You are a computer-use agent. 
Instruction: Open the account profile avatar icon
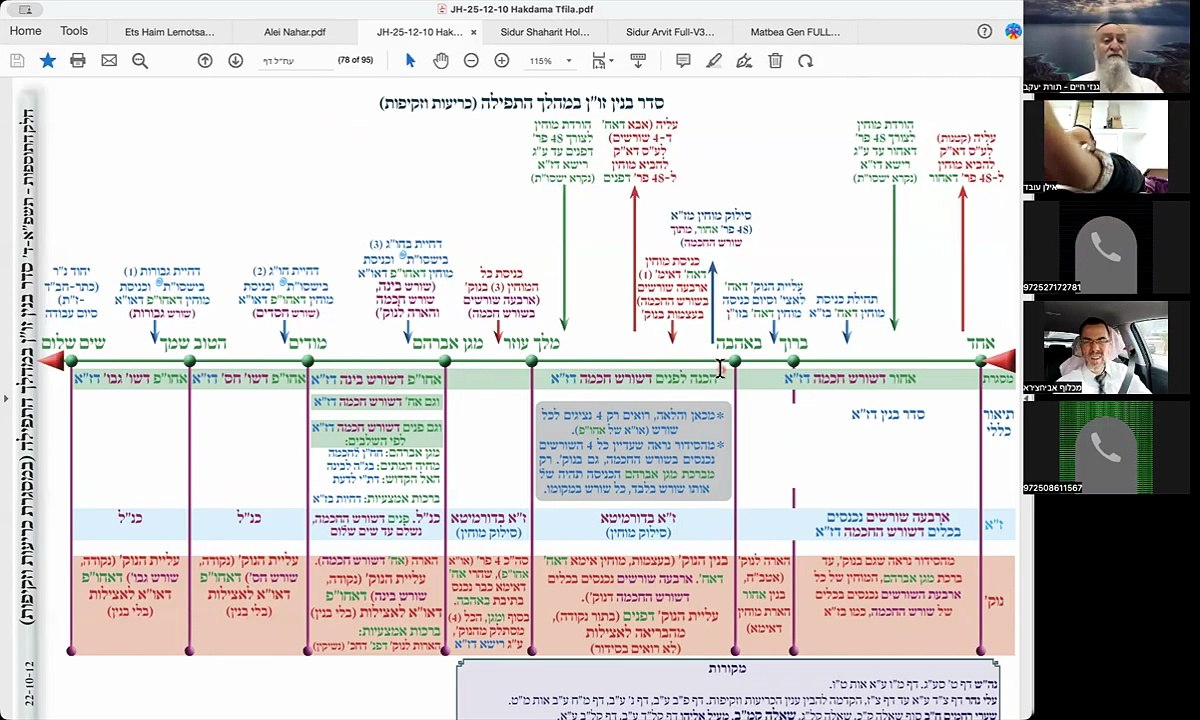coord(1011,31)
